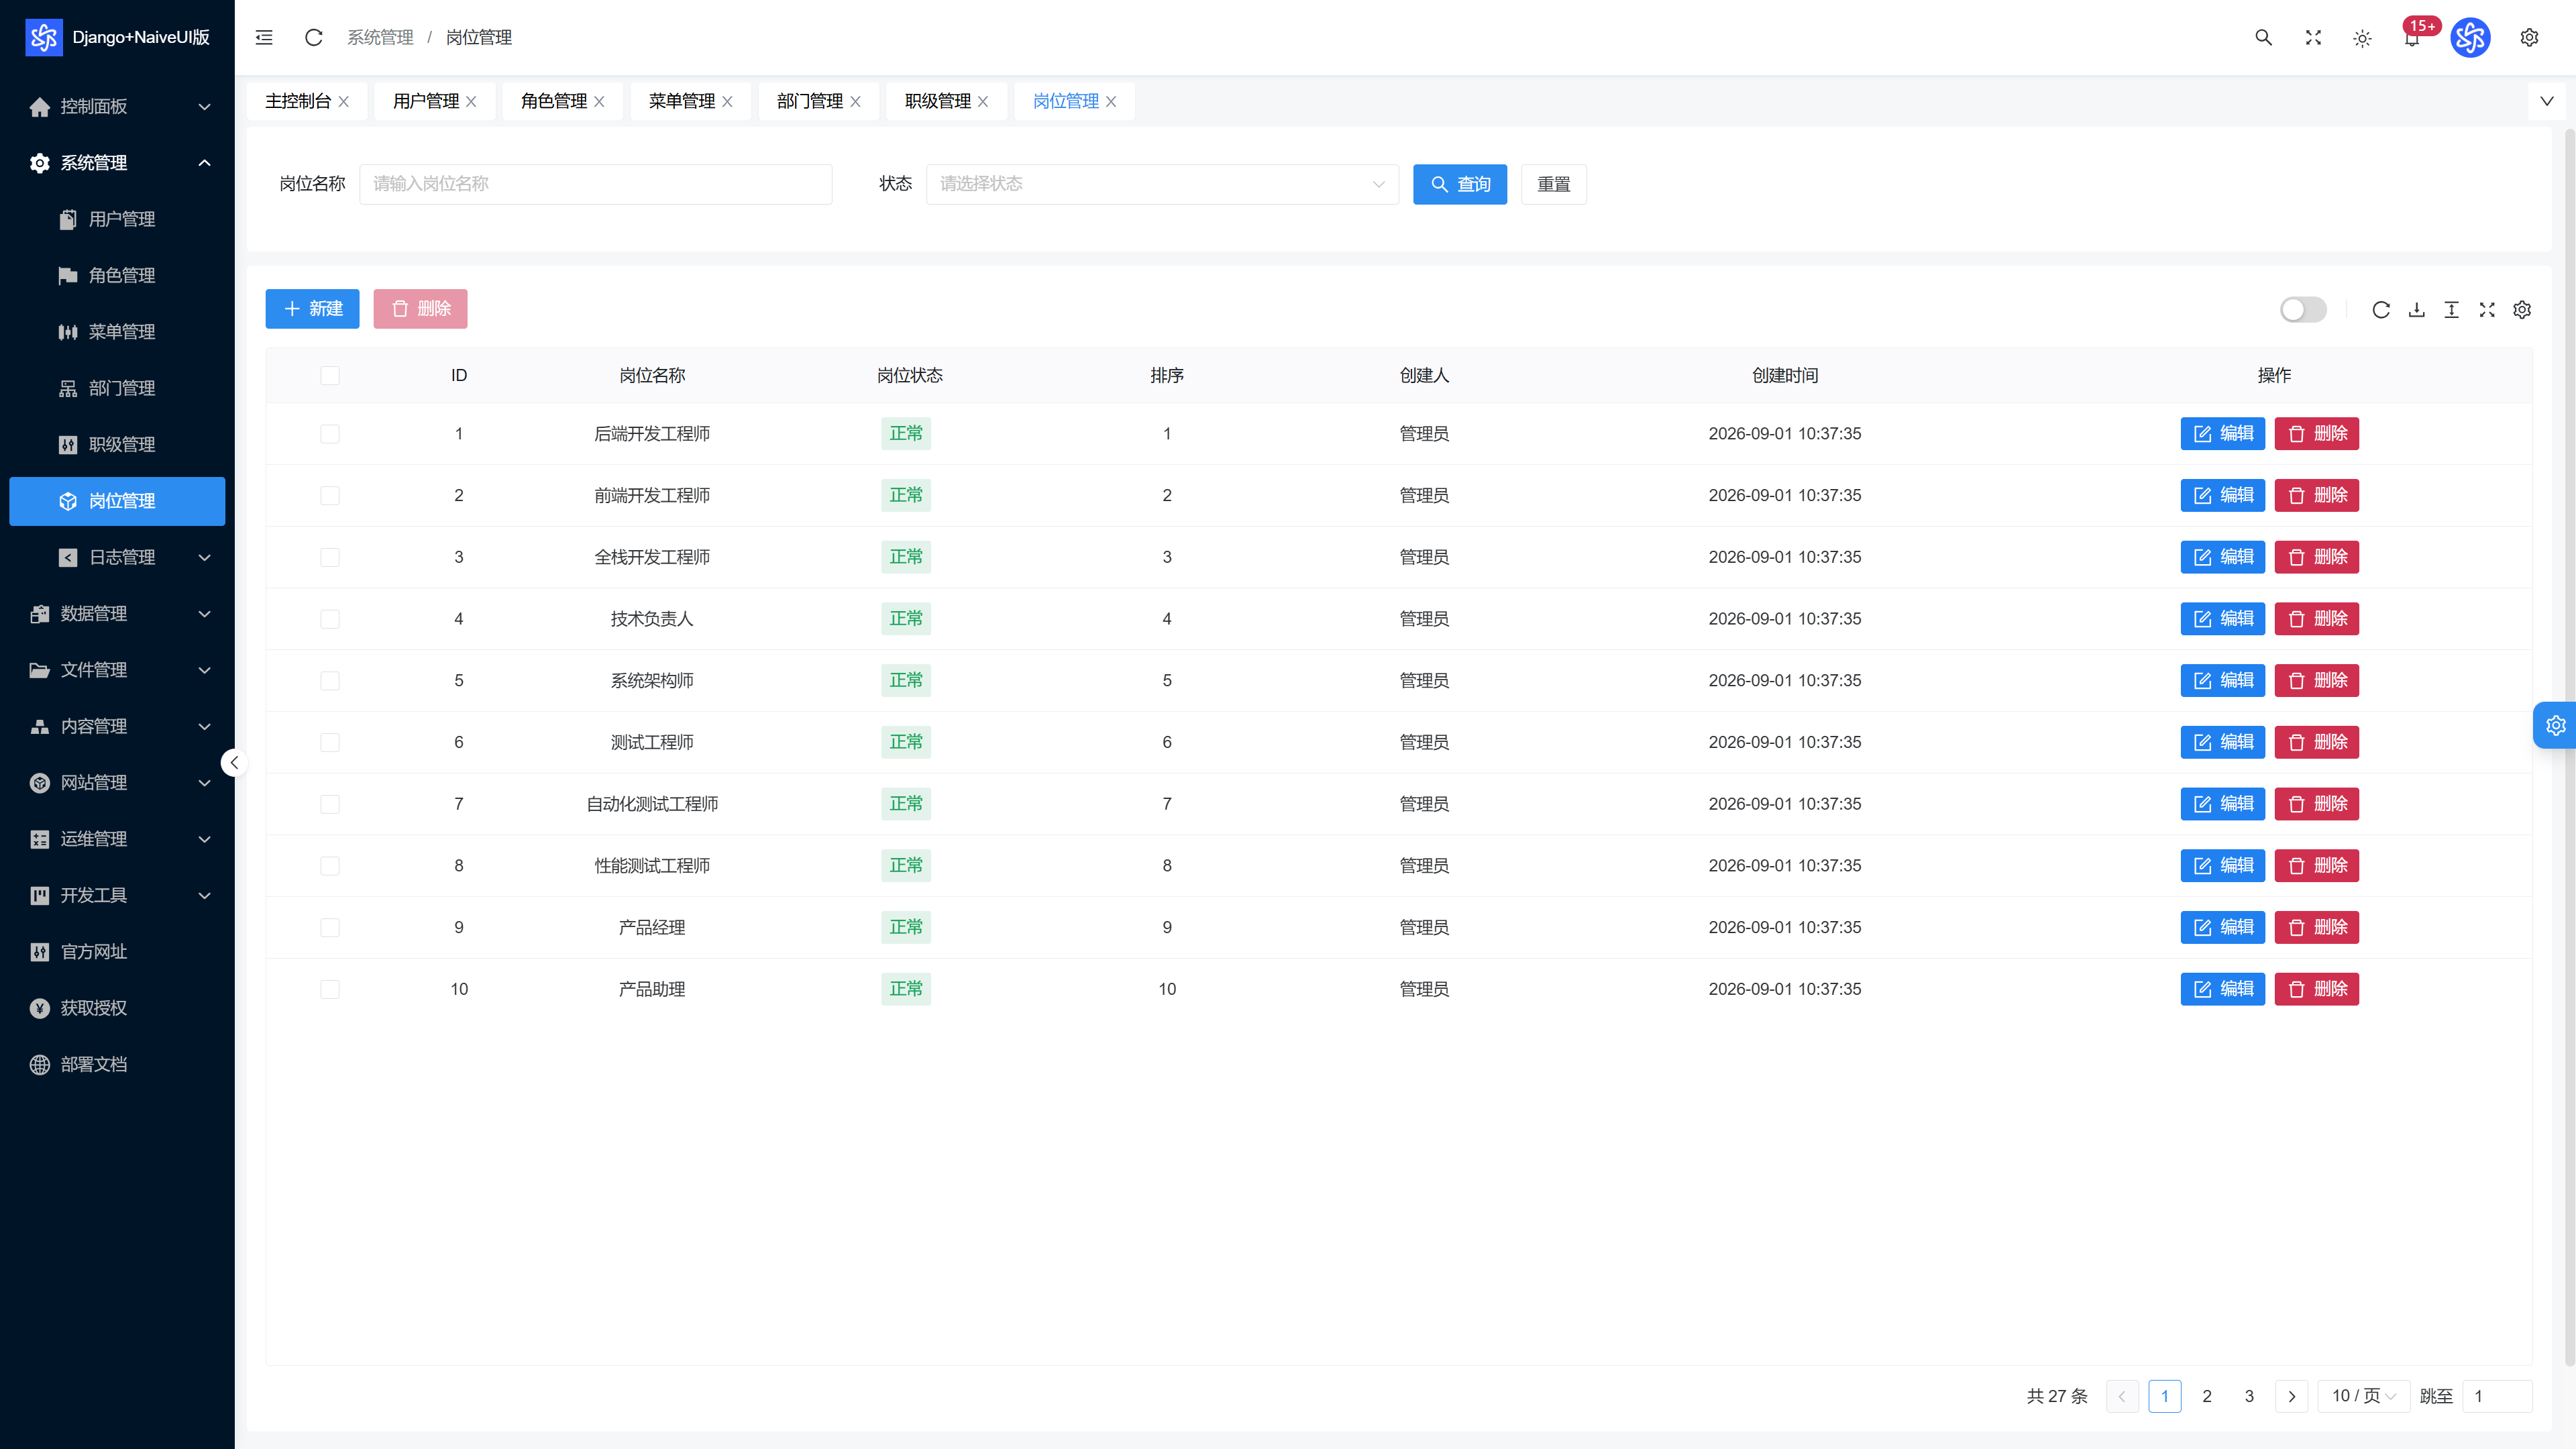
Task: Open 菜单管理 in sidebar
Action: click(117, 331)
